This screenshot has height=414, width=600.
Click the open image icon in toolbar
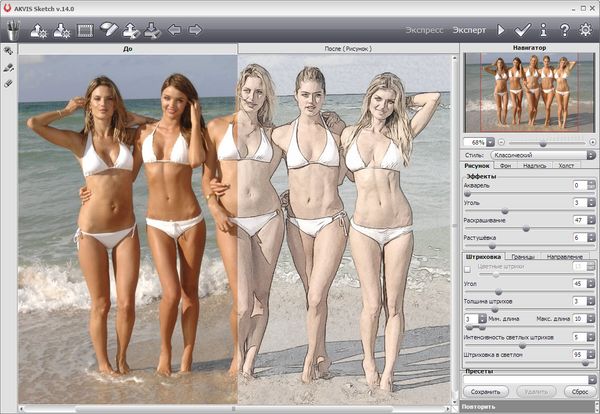pos(39,30)
